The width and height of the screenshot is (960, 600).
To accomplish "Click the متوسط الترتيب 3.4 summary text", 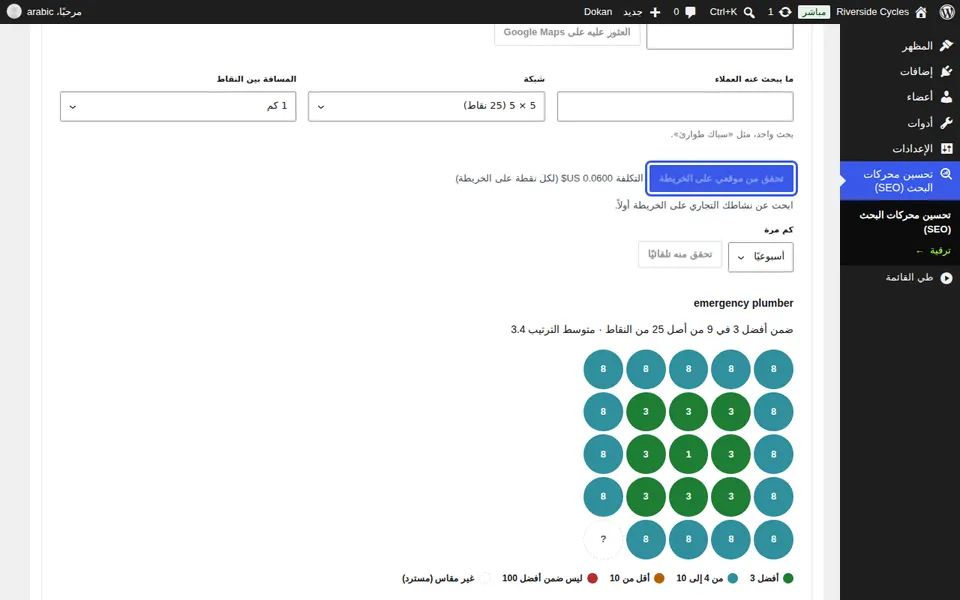I will [x=553, y=329].
